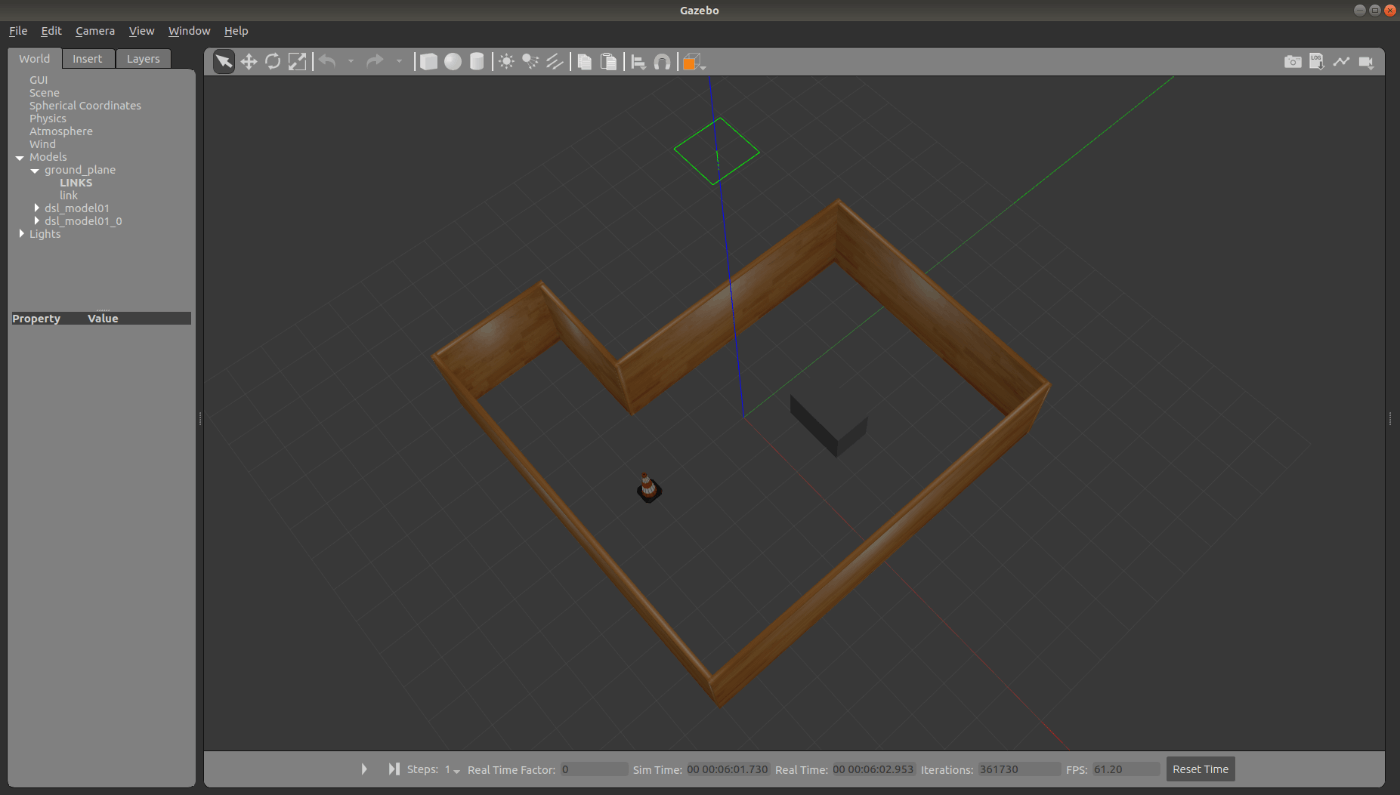Change the view angle via orange cube
1400x795 pixels.
point(693,62)
